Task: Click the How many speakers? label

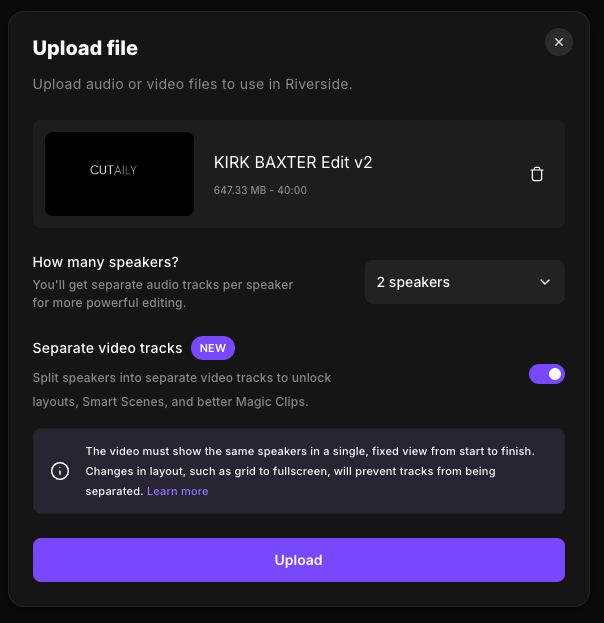Action: pos(106,262)
